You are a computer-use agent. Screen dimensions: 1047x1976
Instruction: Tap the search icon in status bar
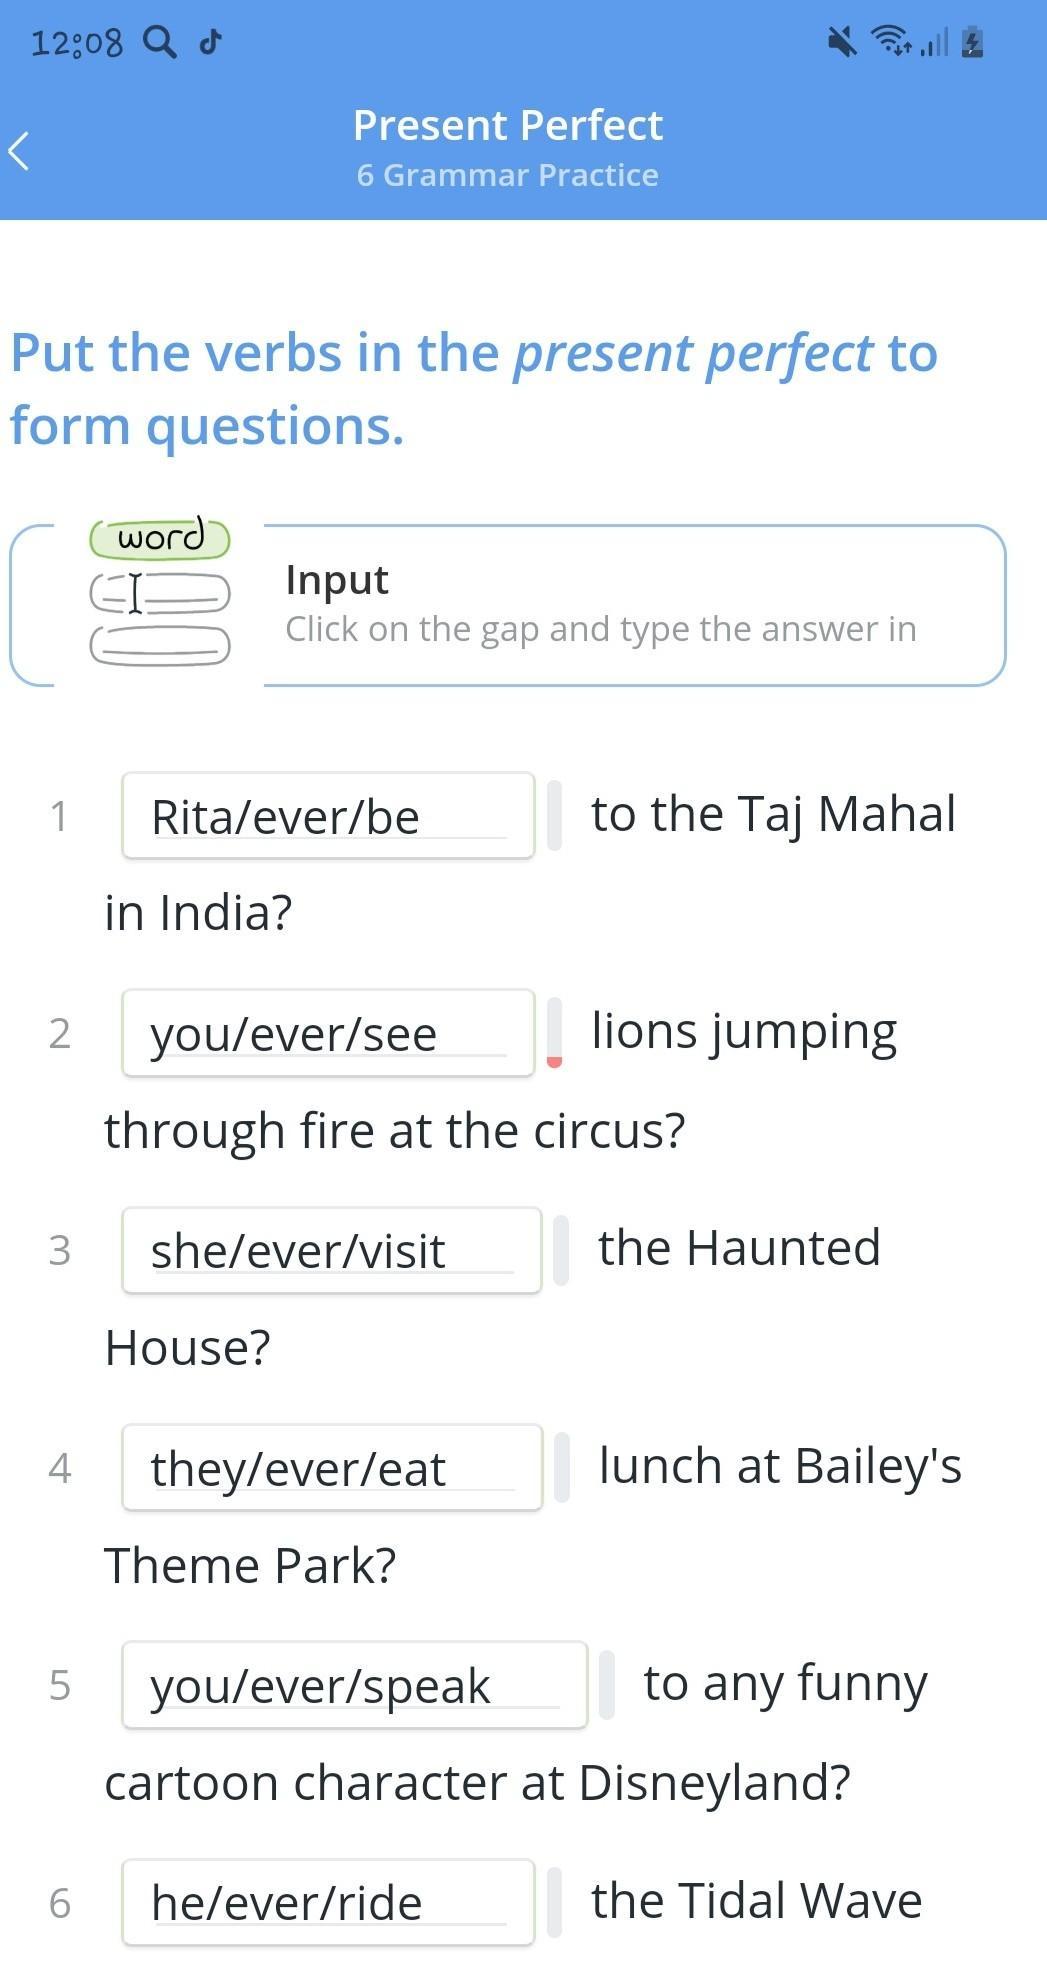(x=160, y=42)
